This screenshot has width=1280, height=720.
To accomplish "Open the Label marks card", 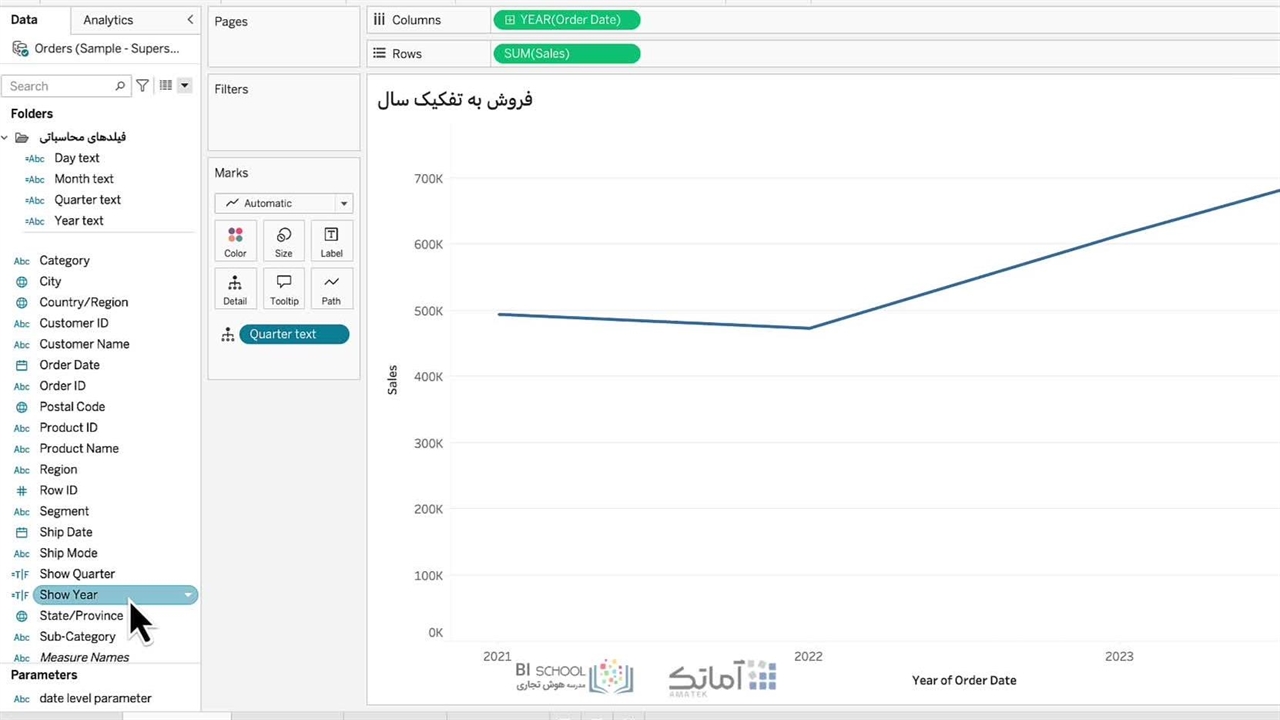I will click(x=331, y=241).
